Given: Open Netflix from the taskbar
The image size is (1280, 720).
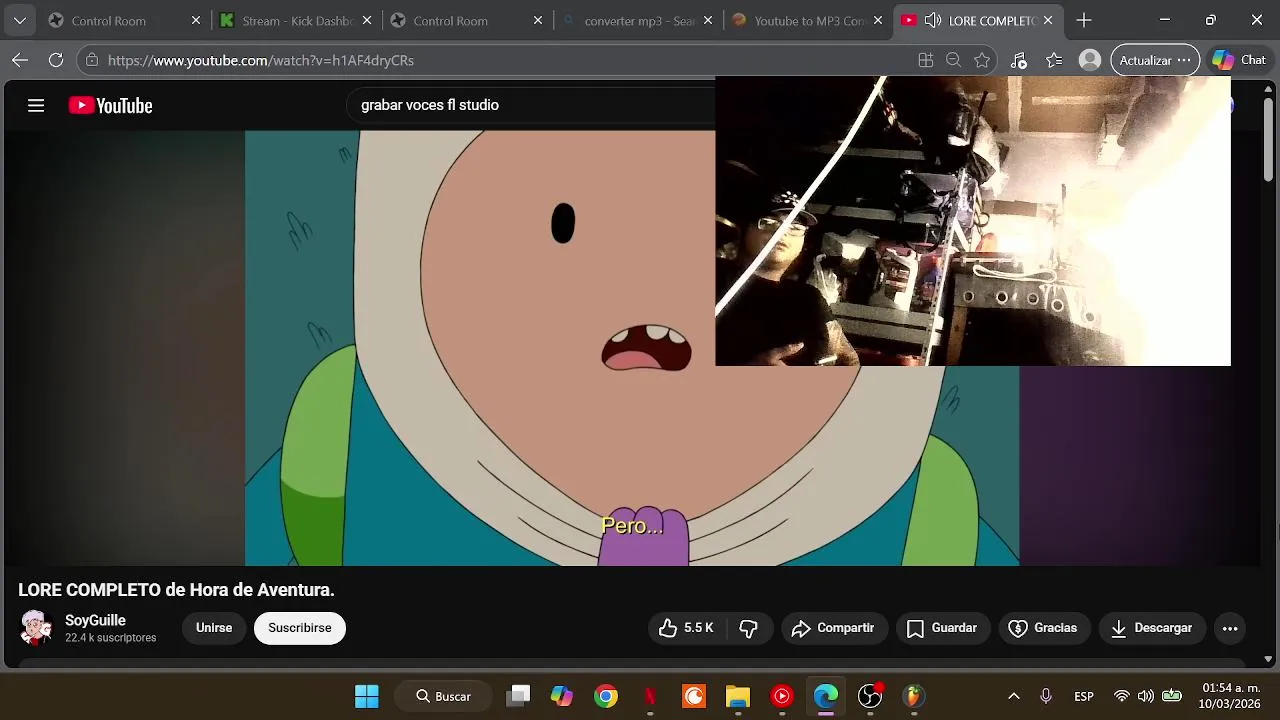Looking at the screenshot, I should 650,696.
